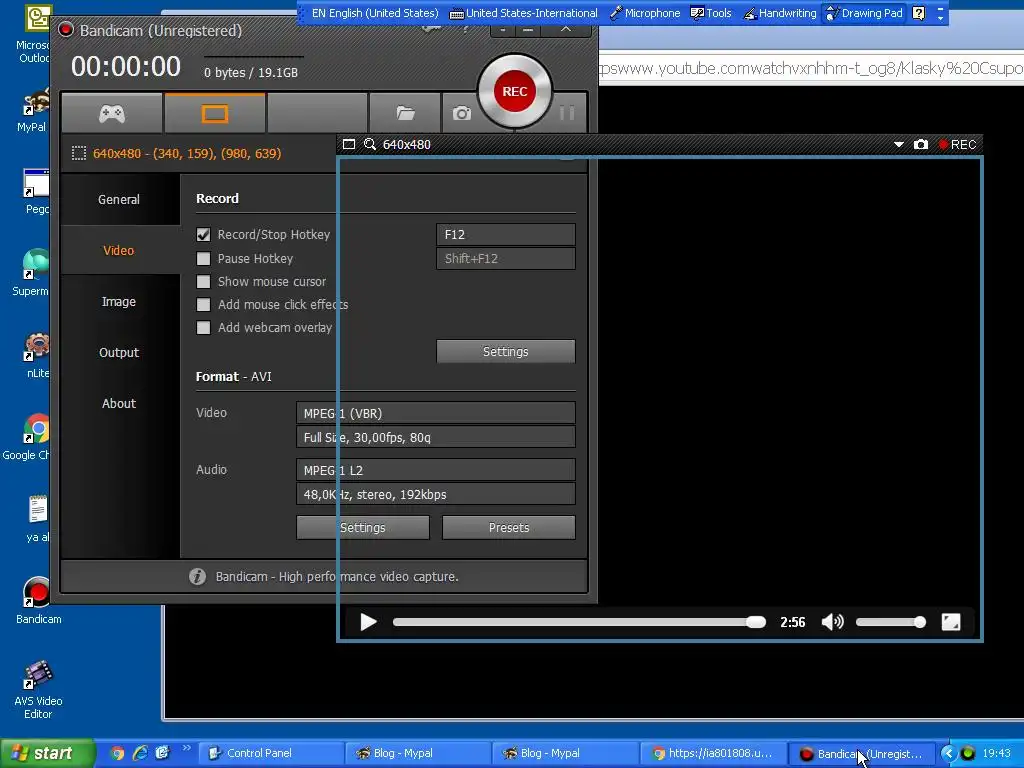Open the Output settings tab
The image size is (1024, 768).
(119, 352)
